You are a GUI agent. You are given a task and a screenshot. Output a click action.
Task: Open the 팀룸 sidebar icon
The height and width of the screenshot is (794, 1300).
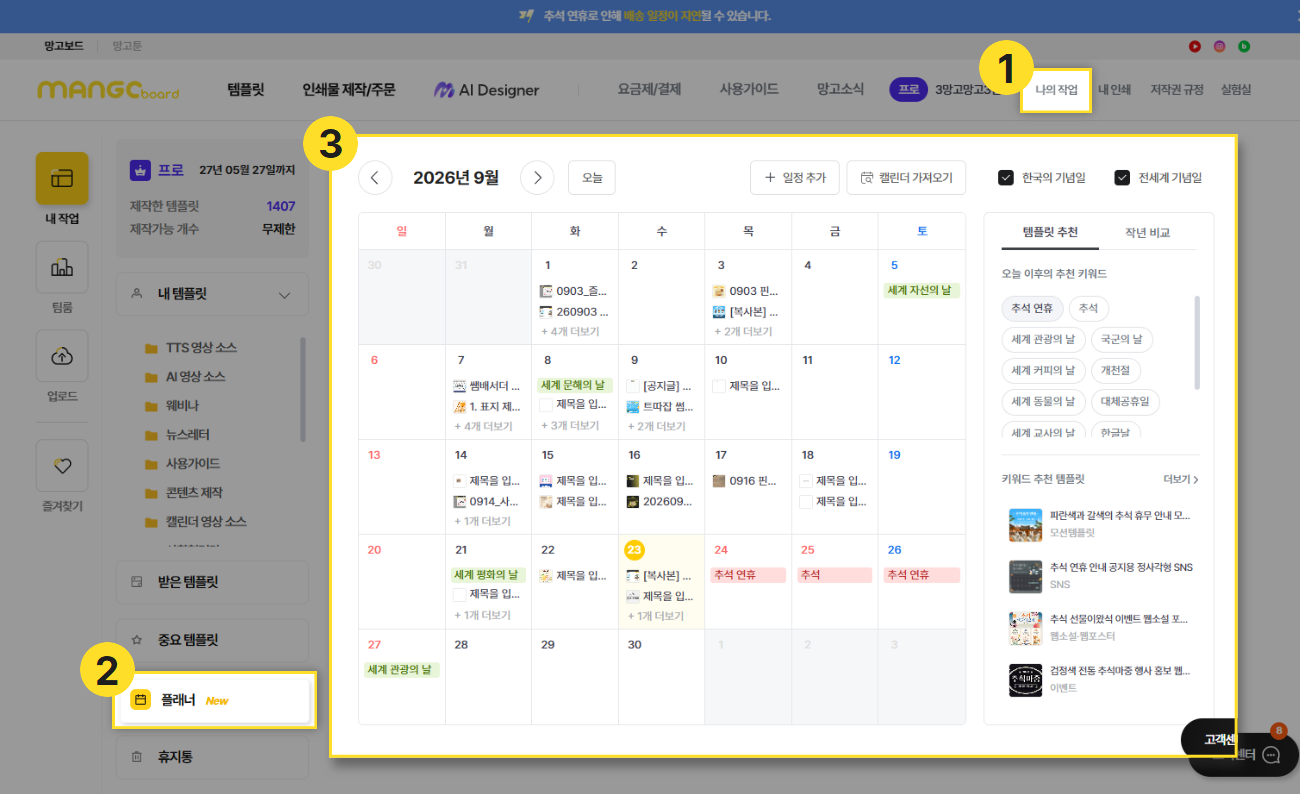click(62, 267)
